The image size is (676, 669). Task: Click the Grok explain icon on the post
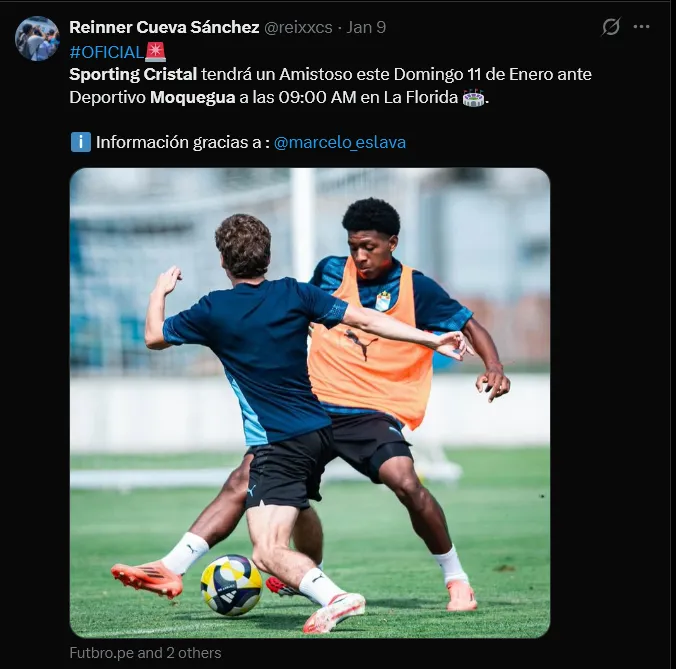coord(611,27)
